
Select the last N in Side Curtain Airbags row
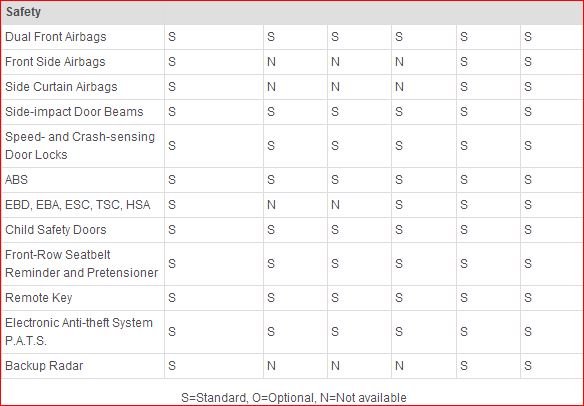399,87
